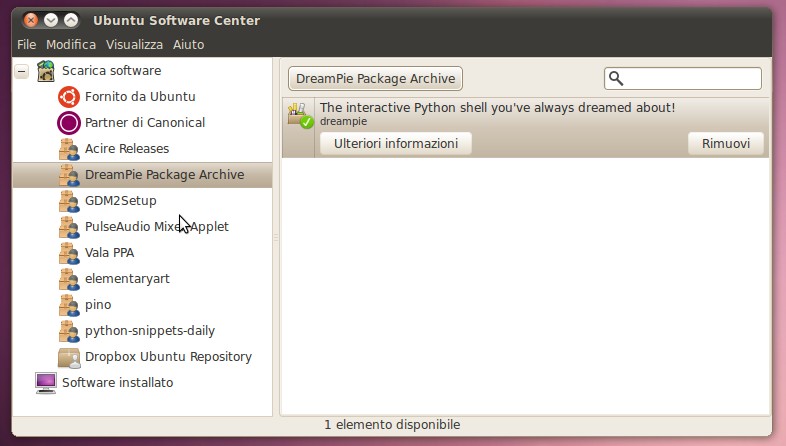Click the Acire Releases package icon
786x446 pixels.
(69, 149)
